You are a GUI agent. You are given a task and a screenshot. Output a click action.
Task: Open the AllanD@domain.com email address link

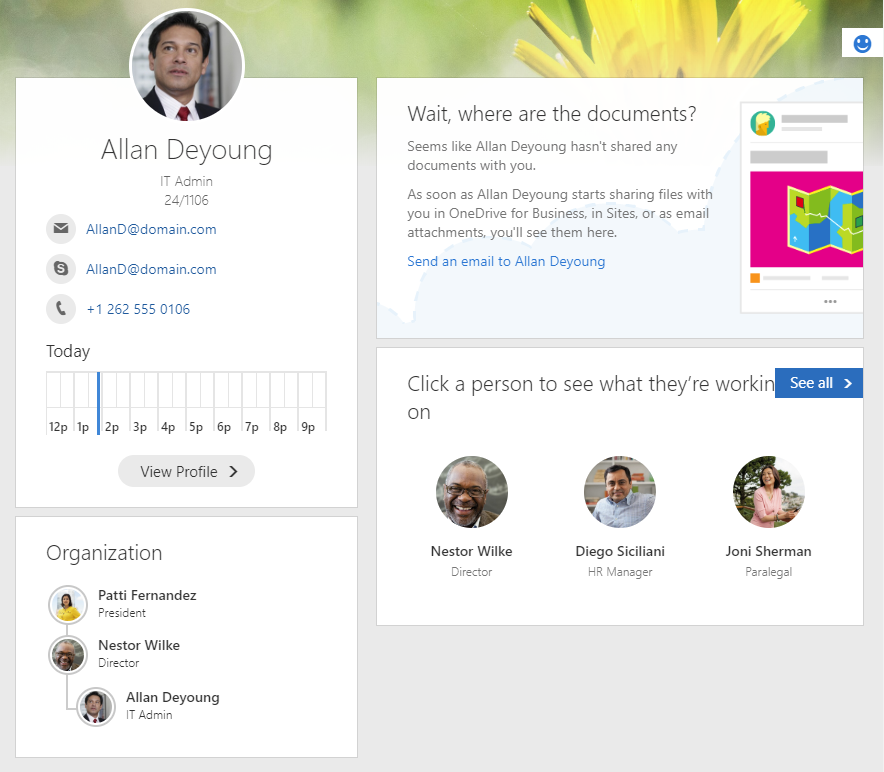tap(151, 229)
